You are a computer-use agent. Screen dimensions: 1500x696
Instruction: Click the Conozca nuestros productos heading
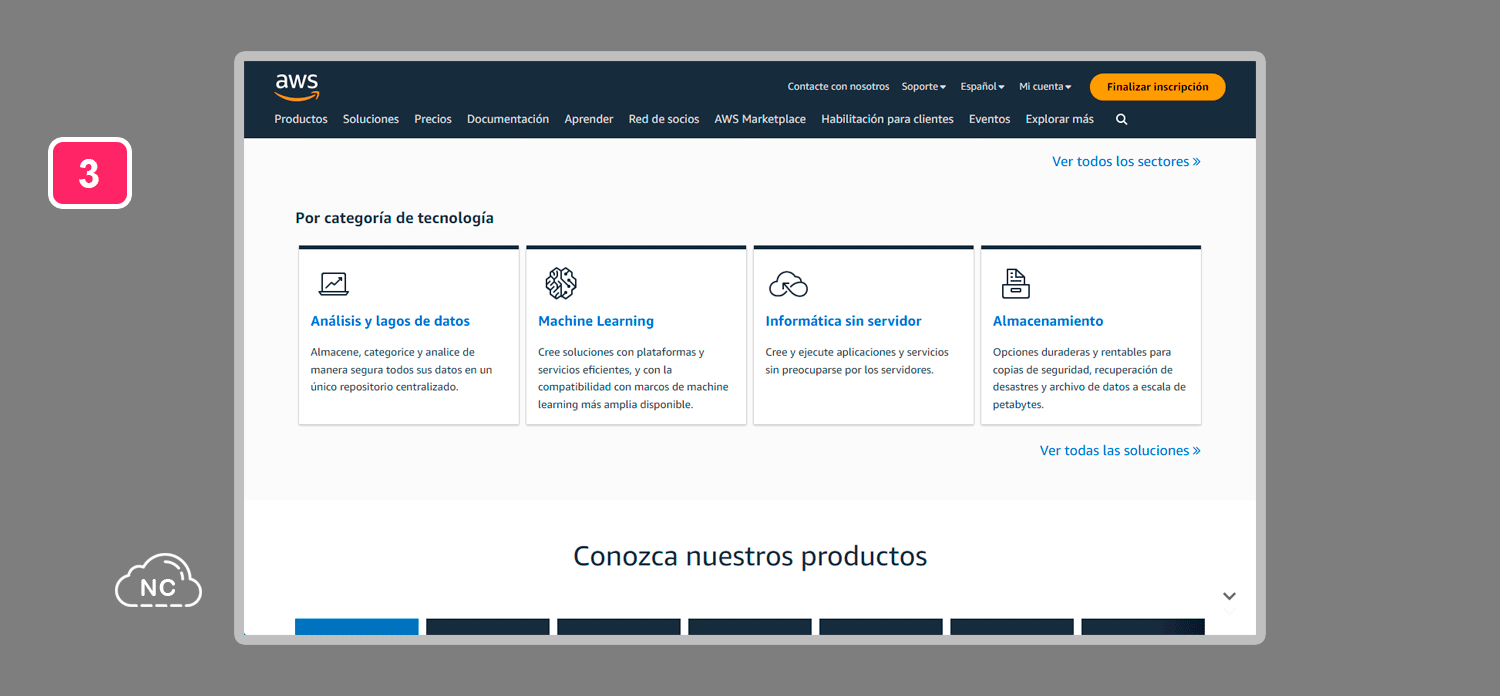tap(750, 556)
